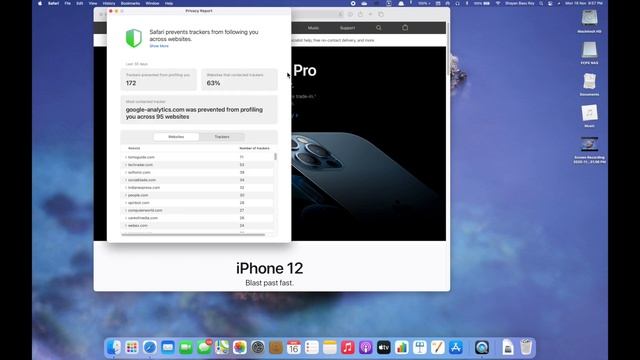Open Mail from the Dock
Image resolution: width=640 pixels, height=360 pixels.
click(x=168, y=347)
